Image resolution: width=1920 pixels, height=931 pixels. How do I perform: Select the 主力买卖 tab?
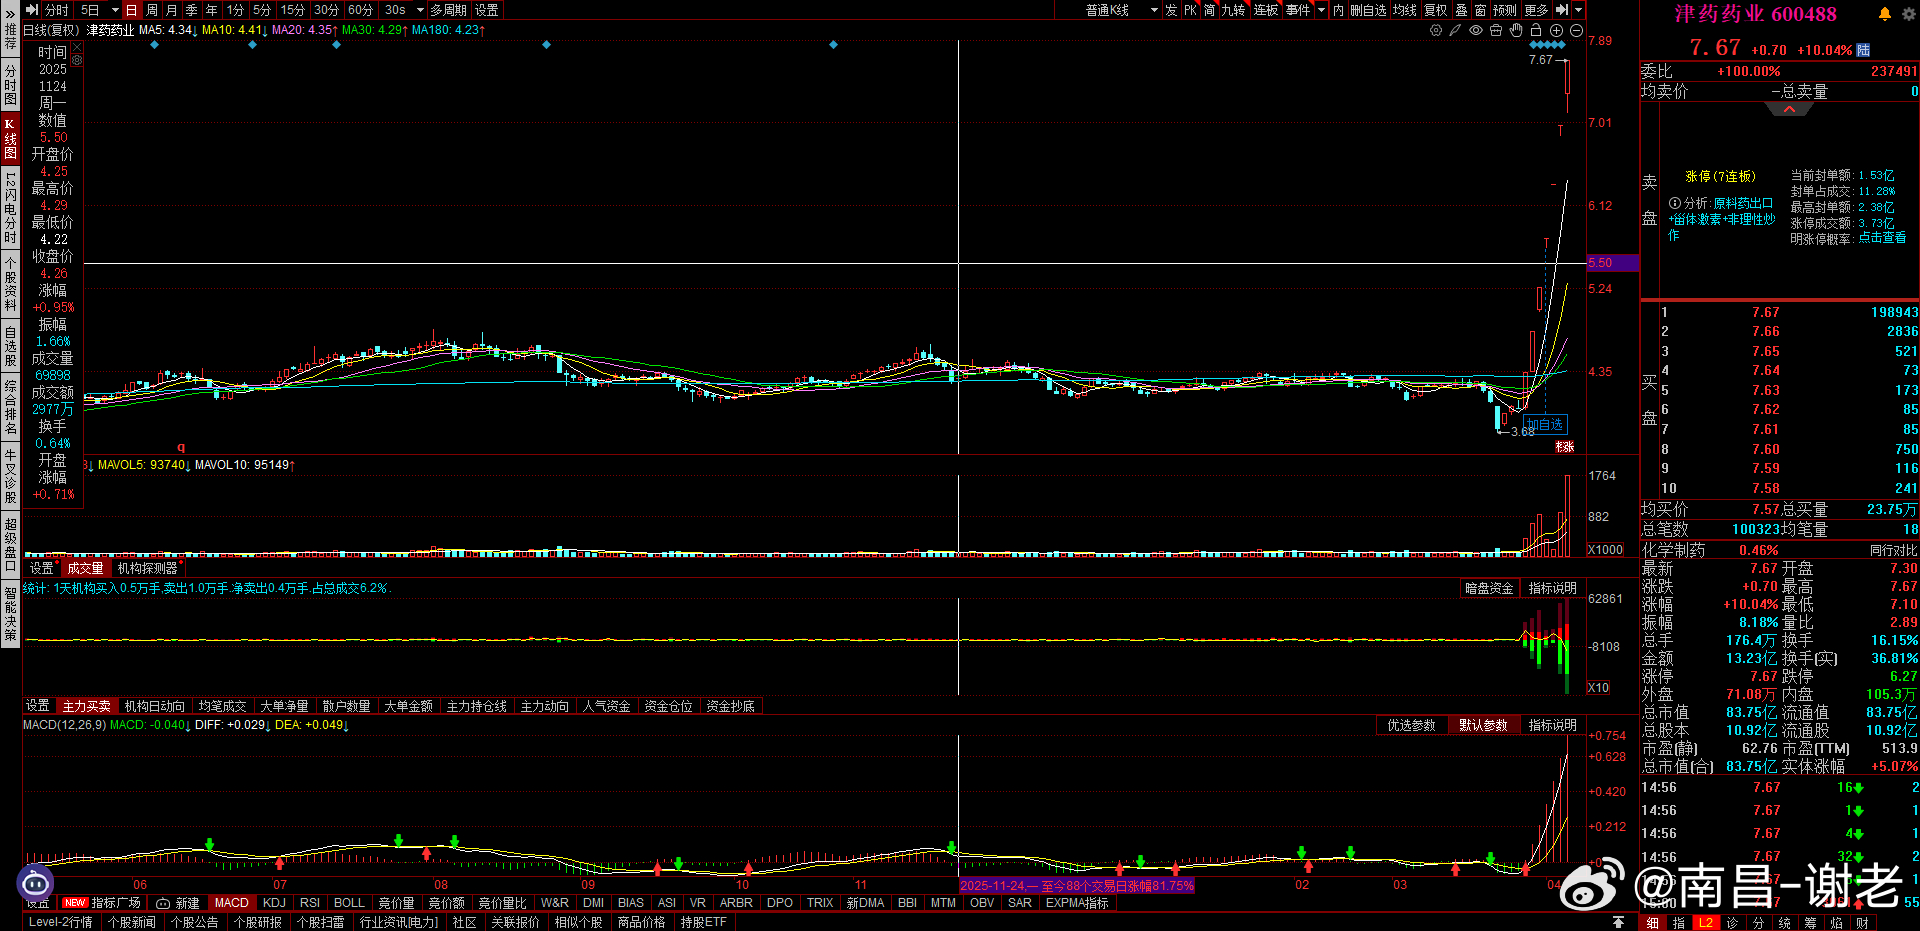point(87,706)
